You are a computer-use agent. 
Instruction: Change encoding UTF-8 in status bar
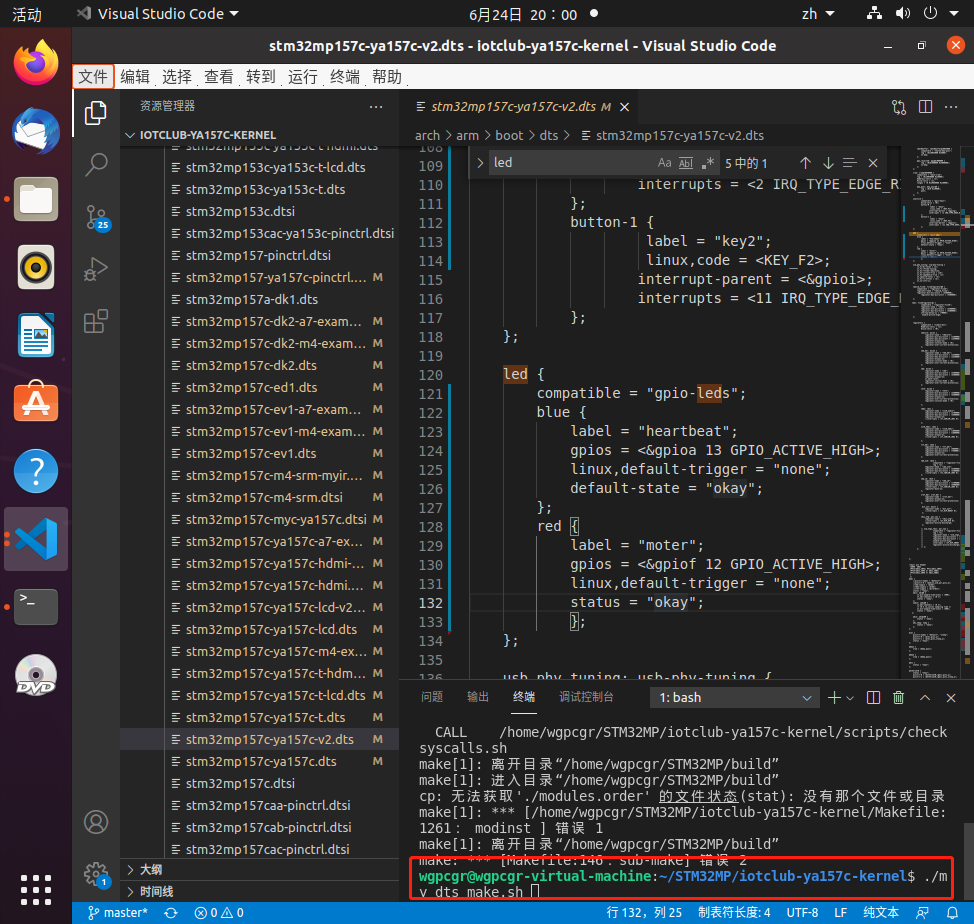click(x=802, y=912)
